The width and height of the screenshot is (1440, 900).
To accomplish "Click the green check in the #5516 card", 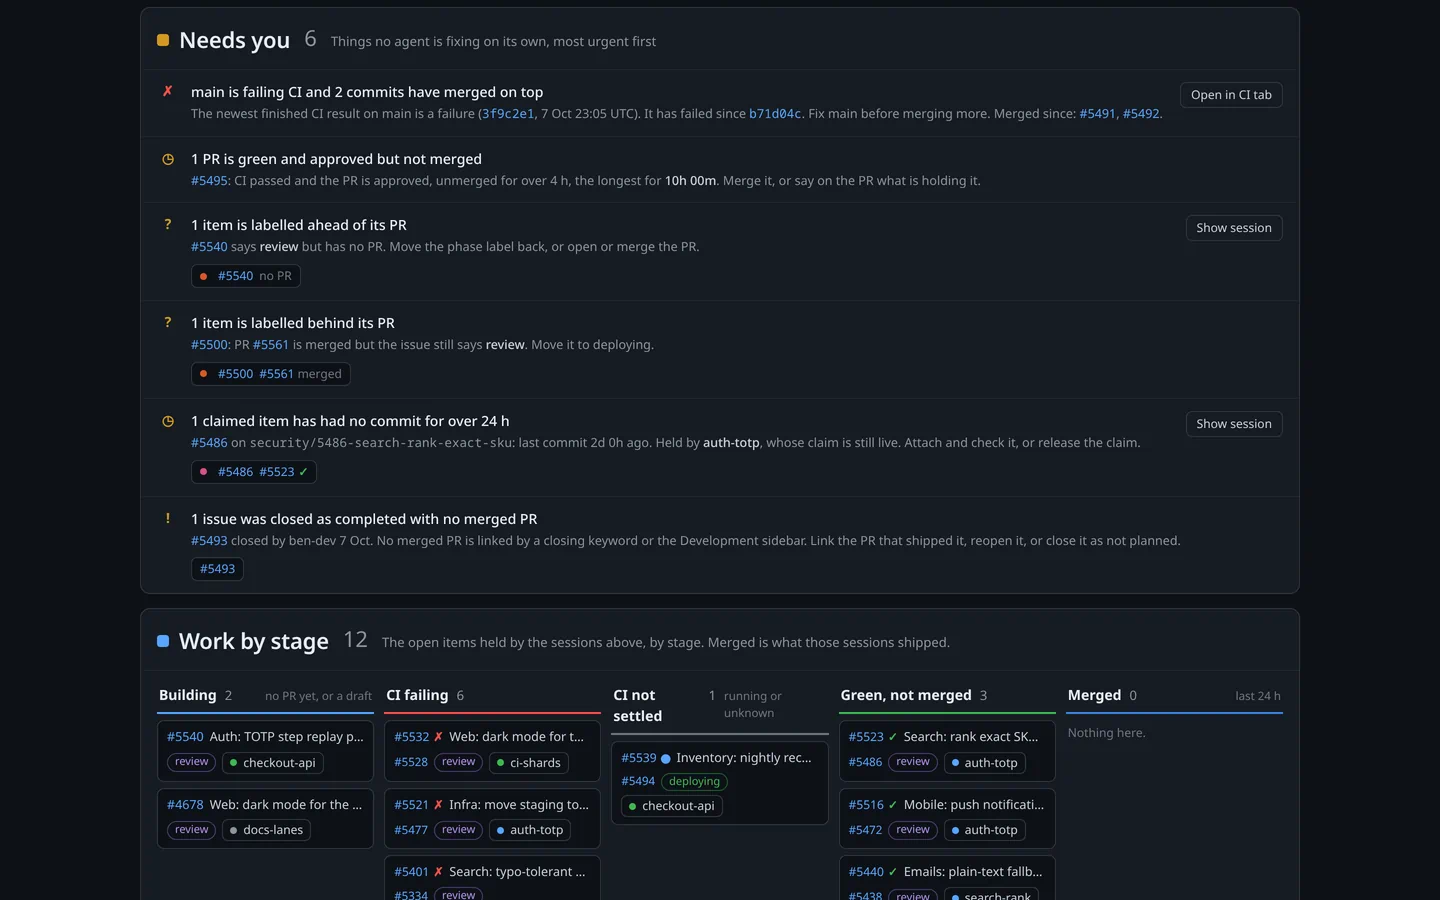I will (893, 805).
